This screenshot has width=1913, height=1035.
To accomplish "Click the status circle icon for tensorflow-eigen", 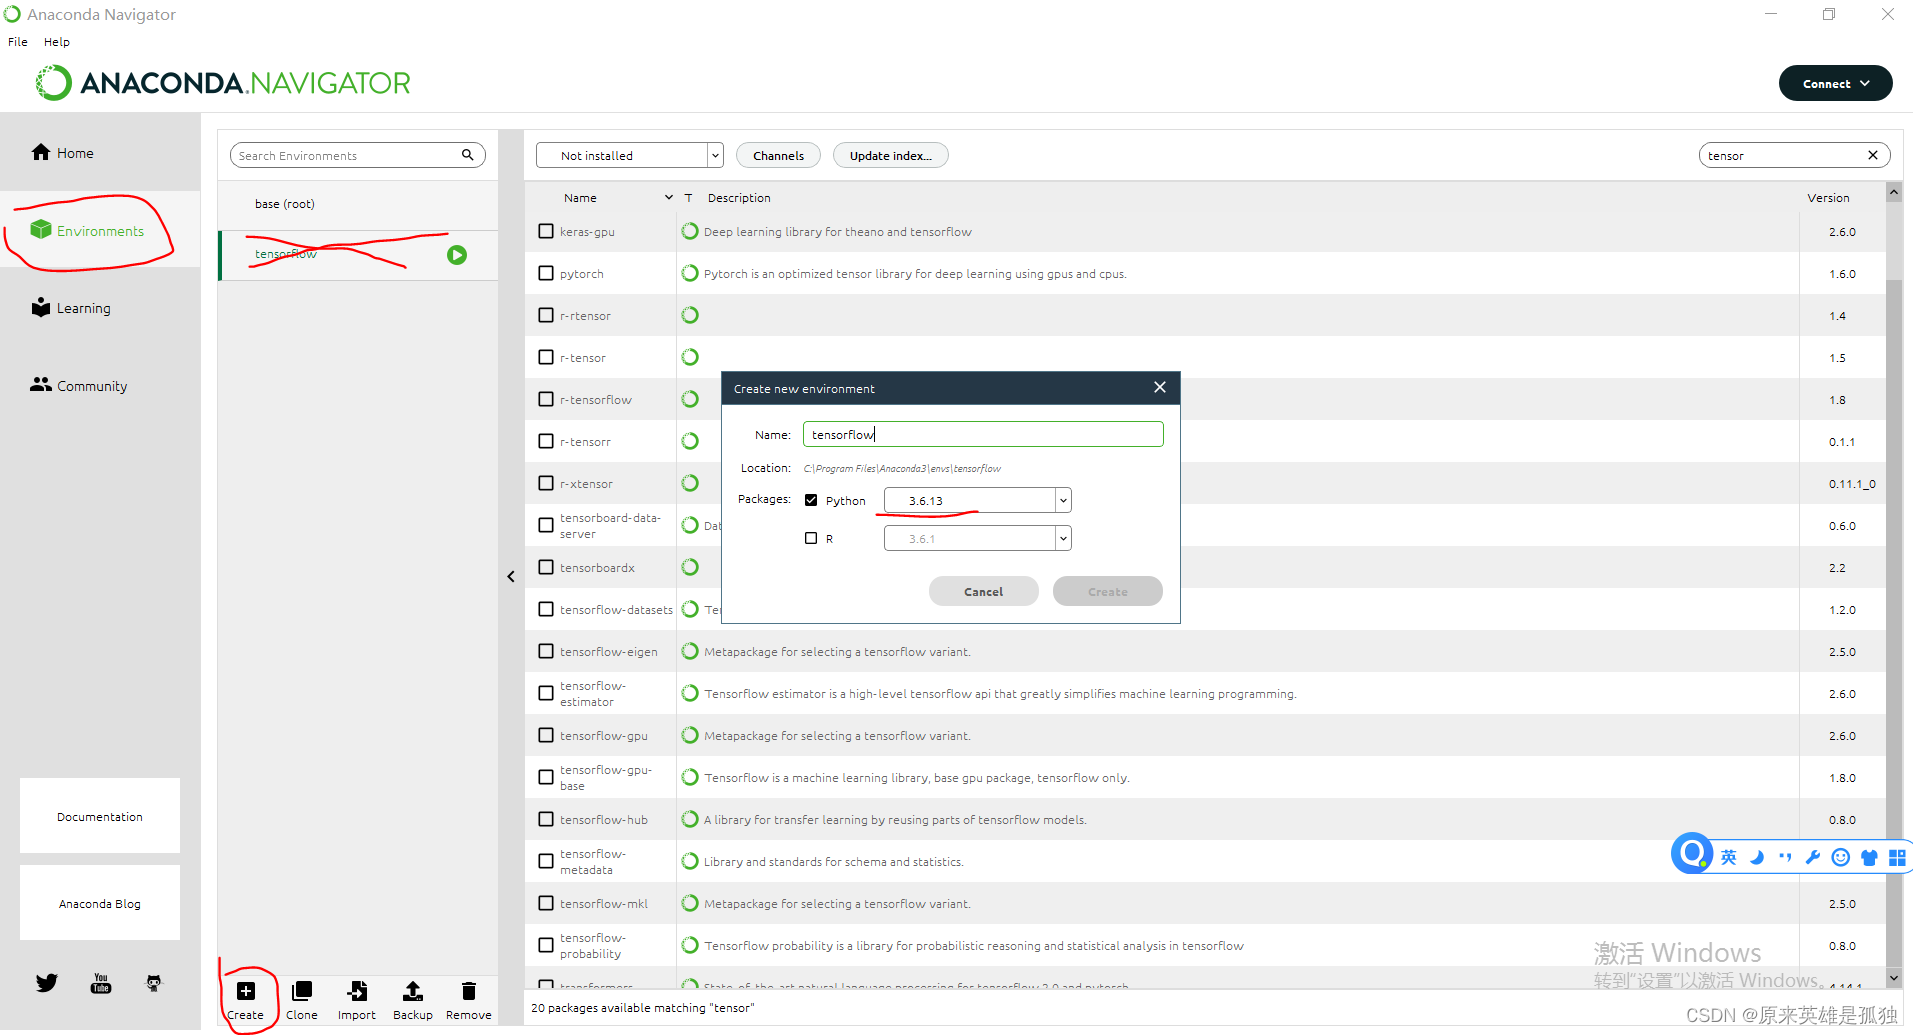I will point(690,651).
